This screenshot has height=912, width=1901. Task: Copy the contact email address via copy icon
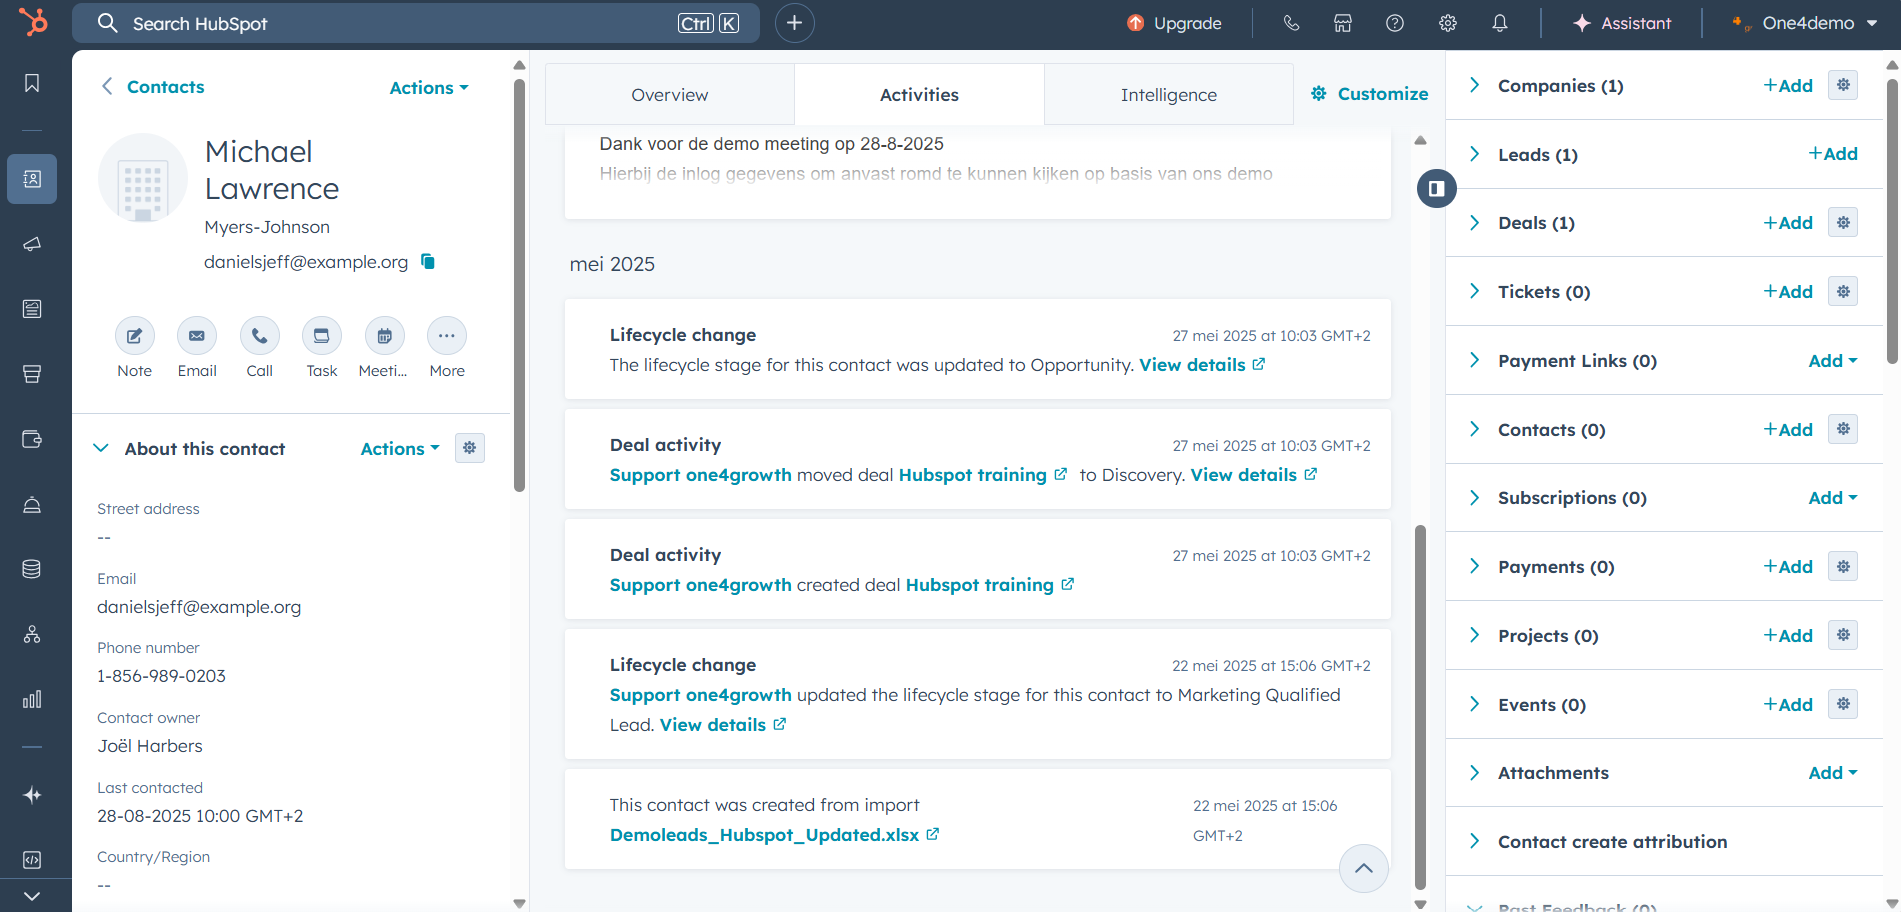click(x=428, y=262)
